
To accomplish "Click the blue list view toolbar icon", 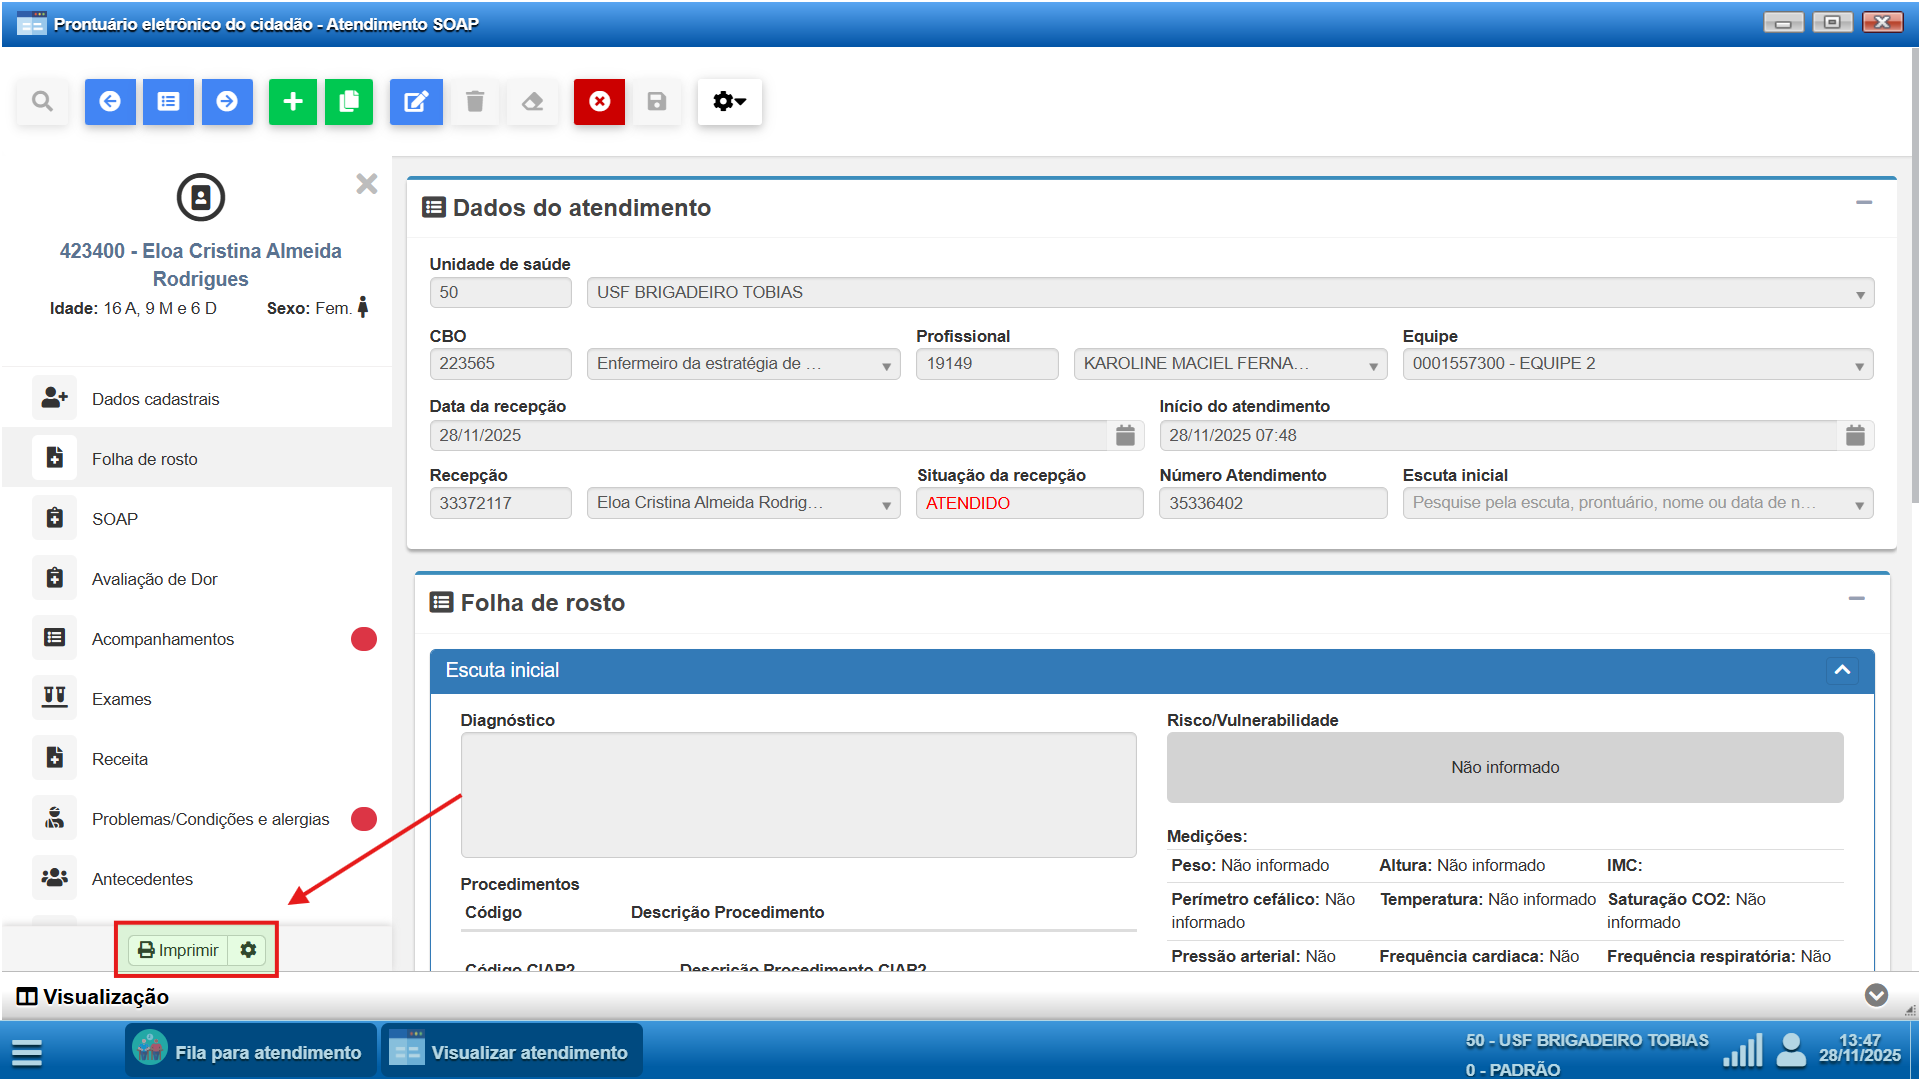I will tap(168, 102).
